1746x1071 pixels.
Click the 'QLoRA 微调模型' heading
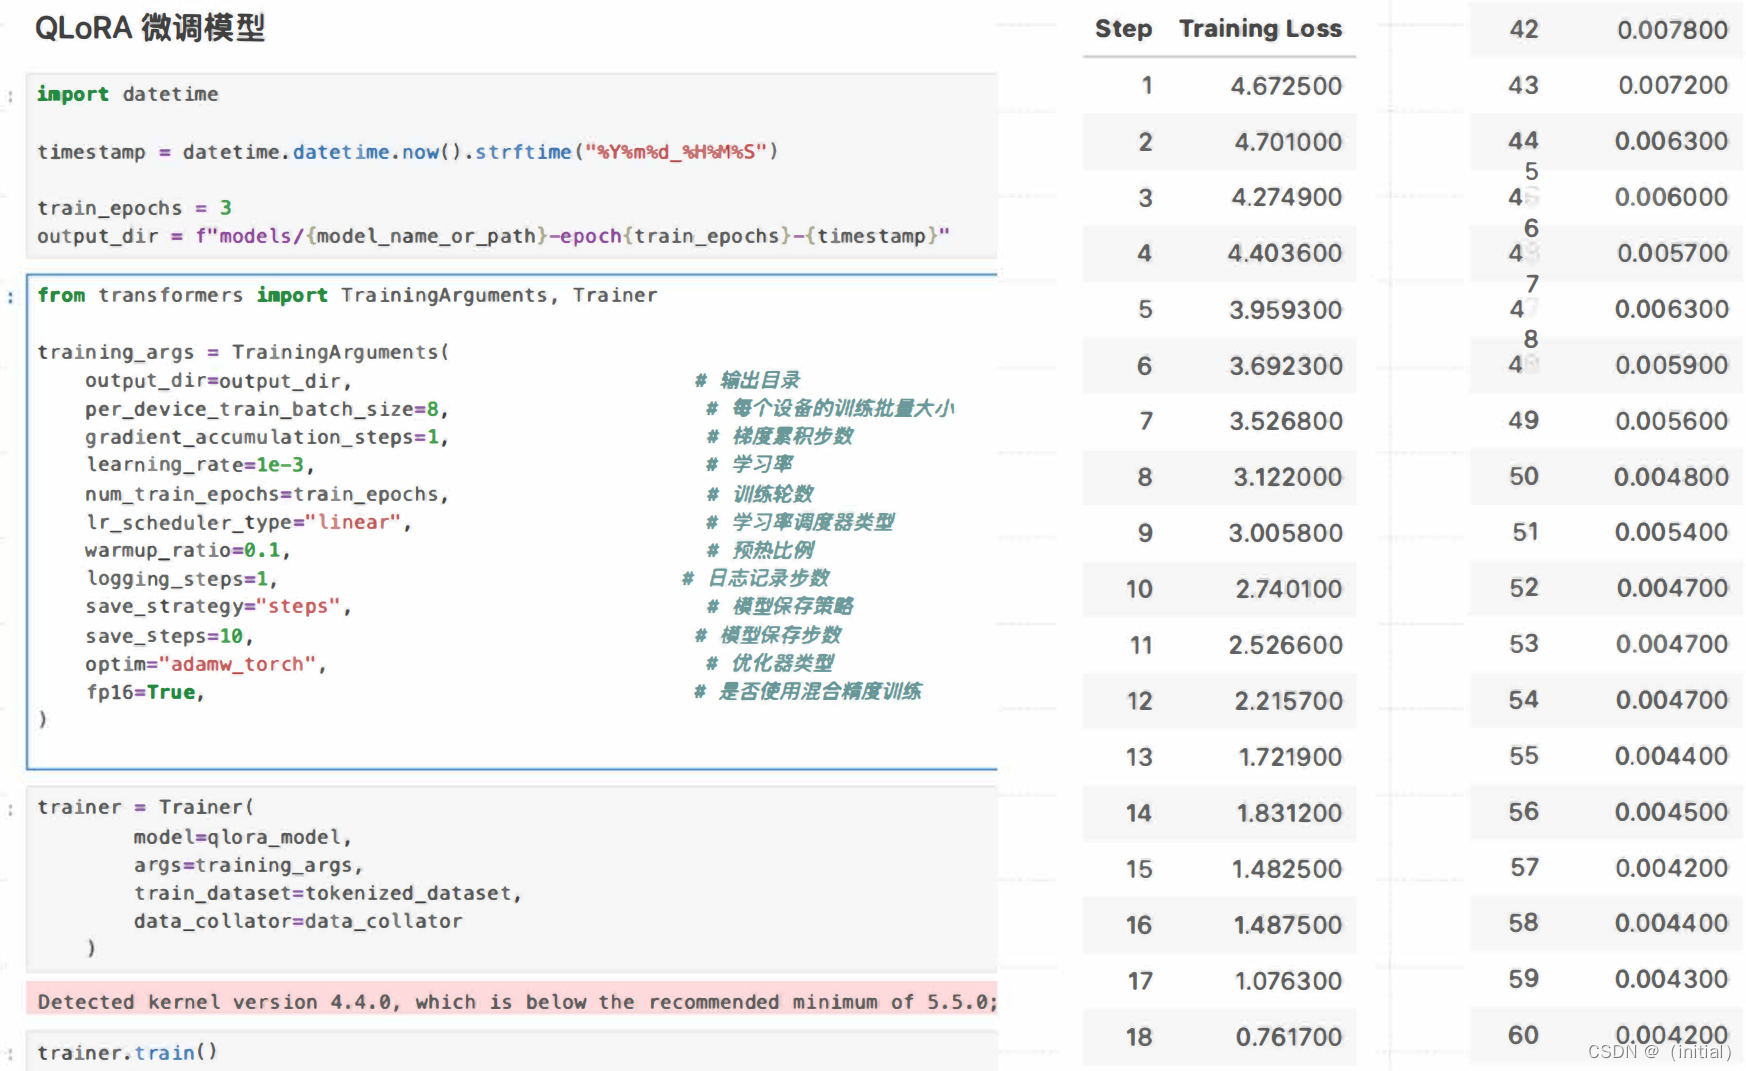[x=150, y=28]
